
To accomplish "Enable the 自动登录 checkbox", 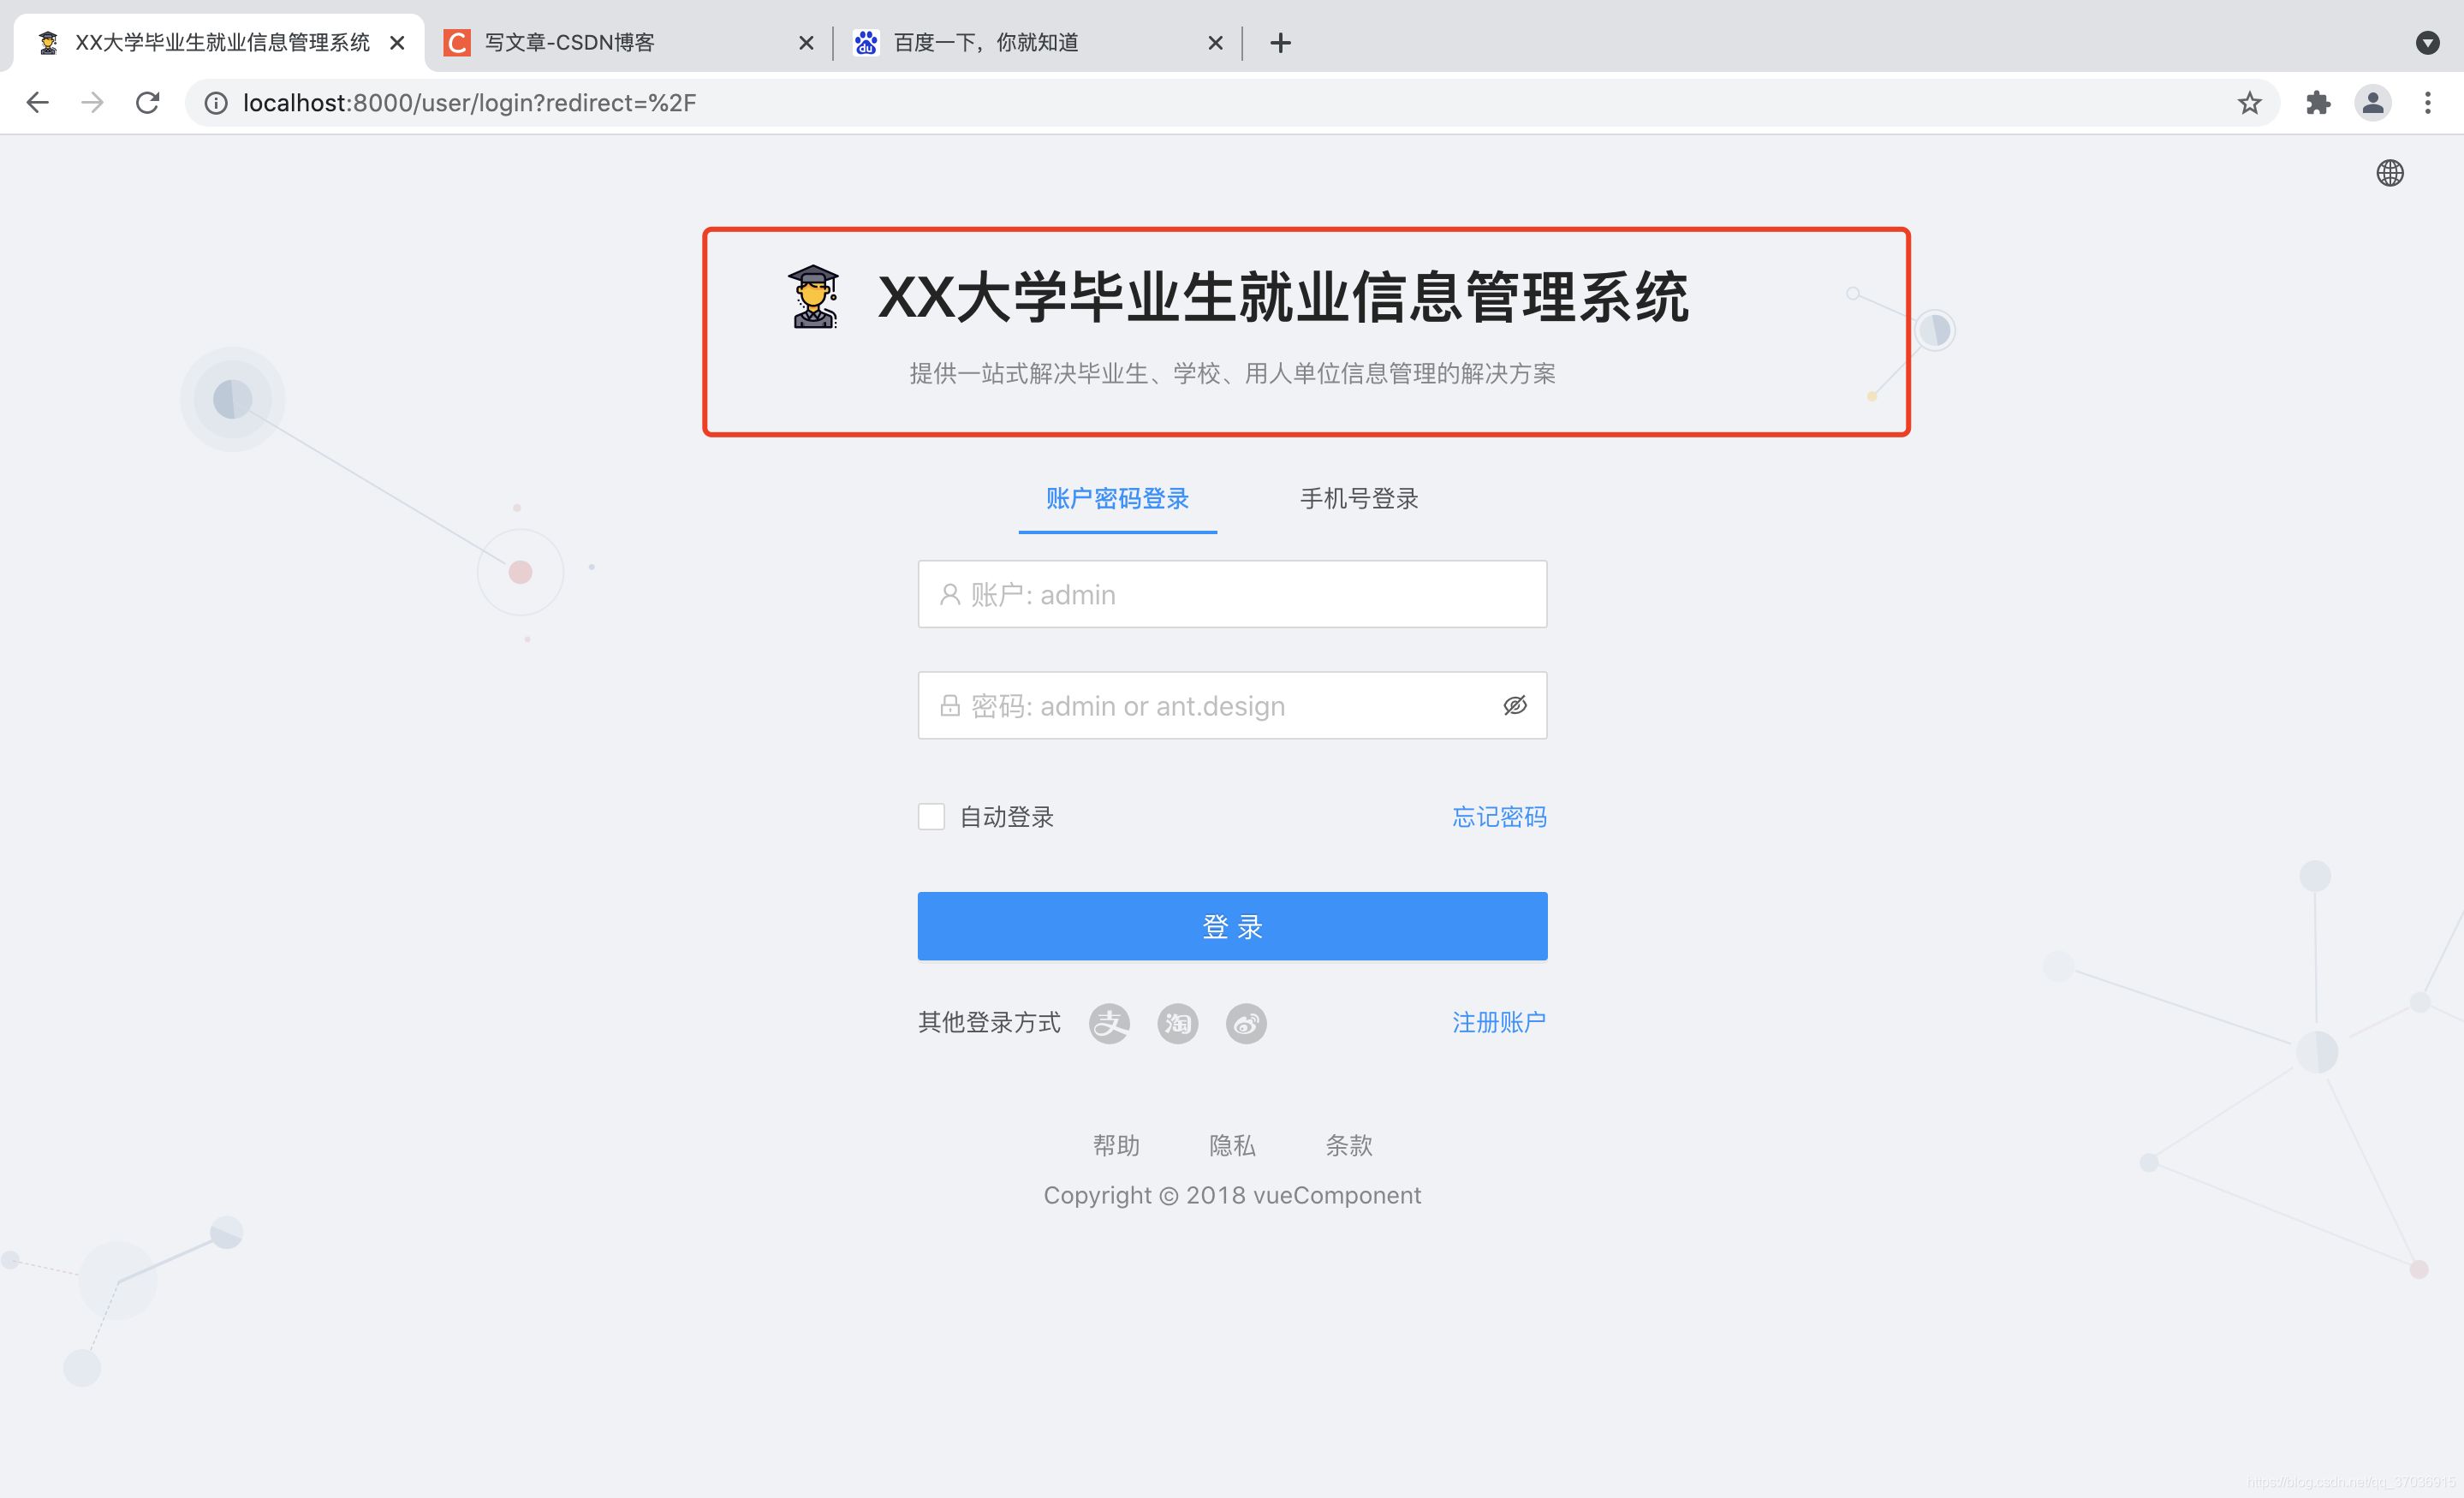I will pos(931,816).
